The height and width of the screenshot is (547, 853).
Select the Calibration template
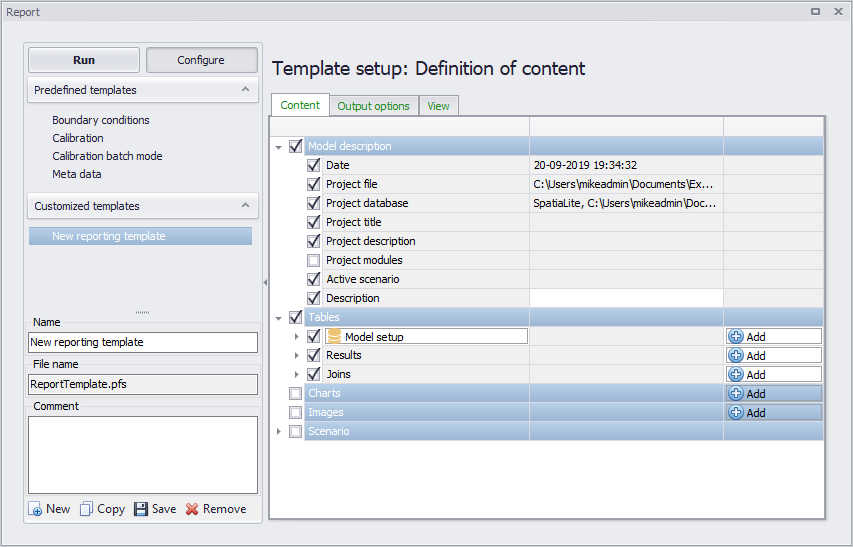tap(78, 138)
